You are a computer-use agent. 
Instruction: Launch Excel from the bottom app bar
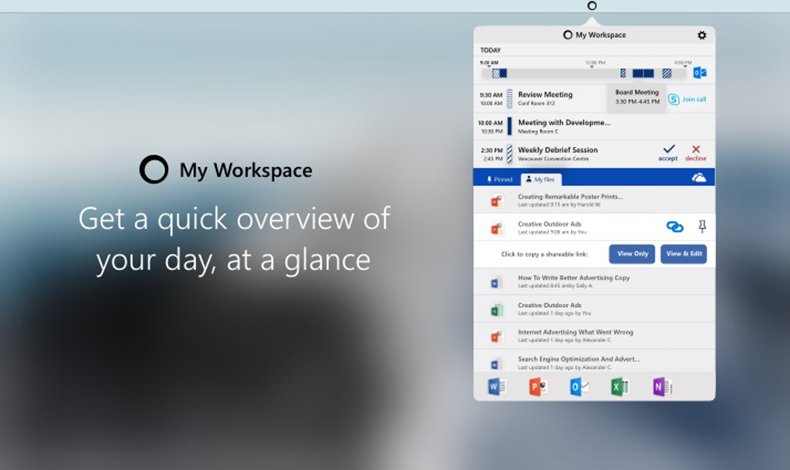point(619,387)
